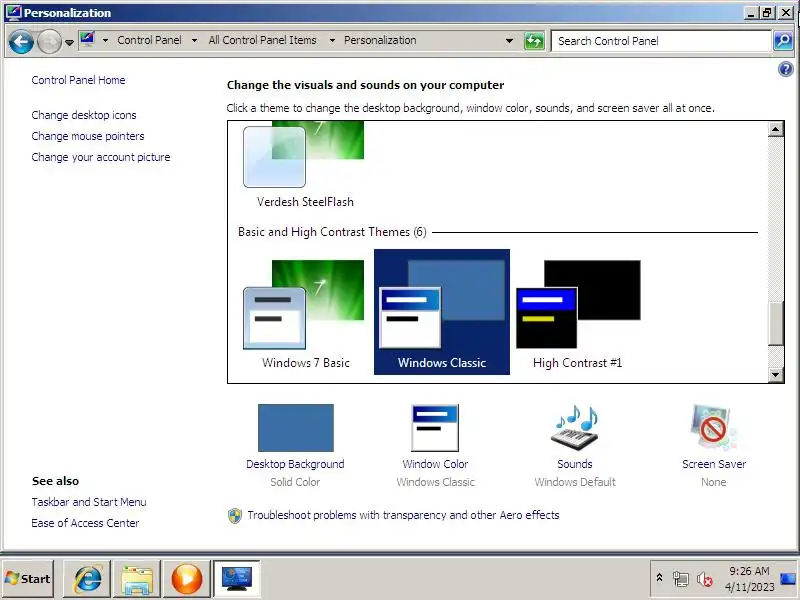
Task: Open Windows Explorer from taskbar
Action: 137,579
